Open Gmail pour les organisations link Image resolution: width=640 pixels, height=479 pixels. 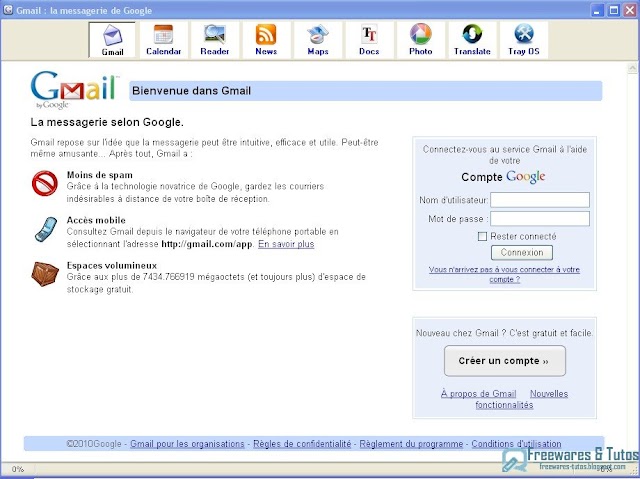187,444
